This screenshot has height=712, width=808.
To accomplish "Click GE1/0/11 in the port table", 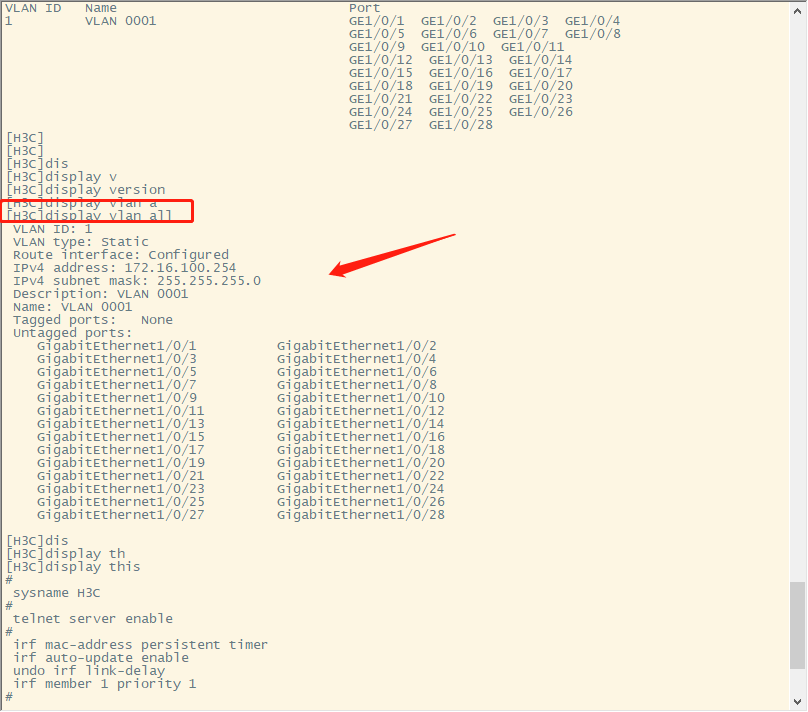I will click(533, 47).
